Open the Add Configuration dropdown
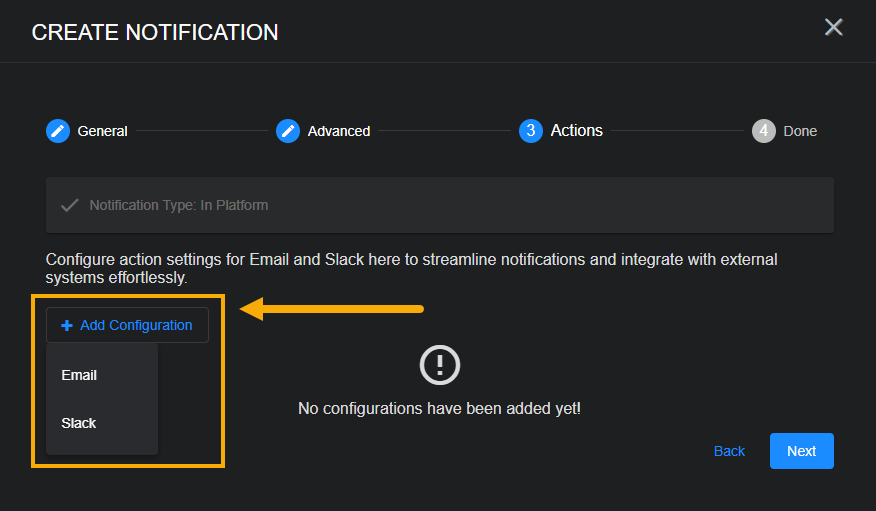Image resolution: width=876 pixels, height=511 pixels. 127,325
